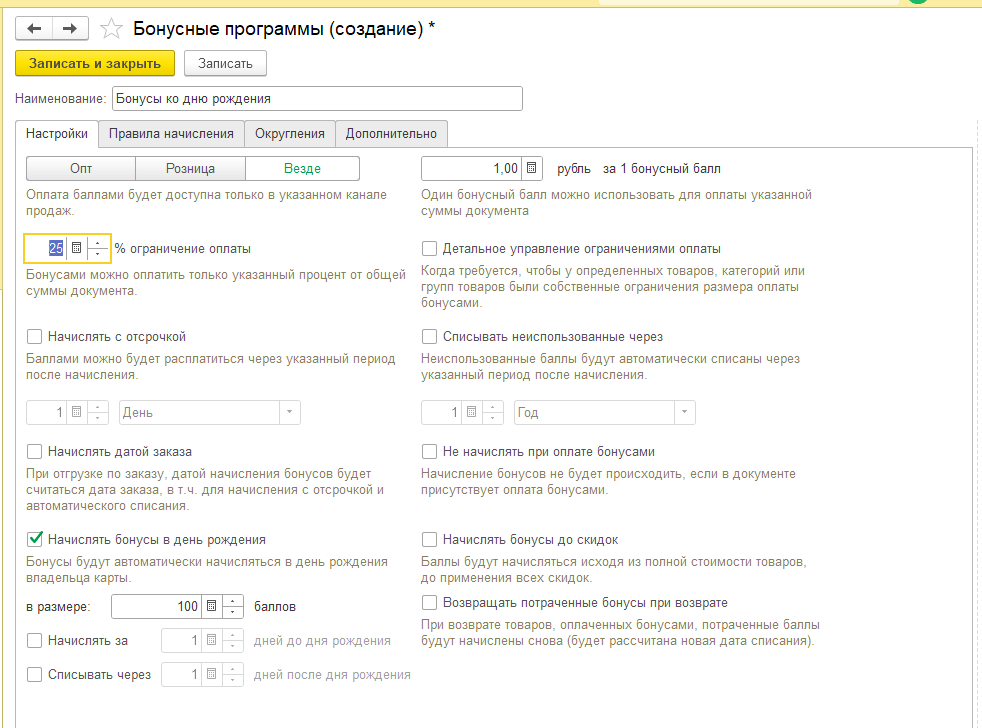The image size is (982, 728).
Task: Tick the 'Начислять за' checkbox
Action: pyautogui.click(x=34, y=640)
